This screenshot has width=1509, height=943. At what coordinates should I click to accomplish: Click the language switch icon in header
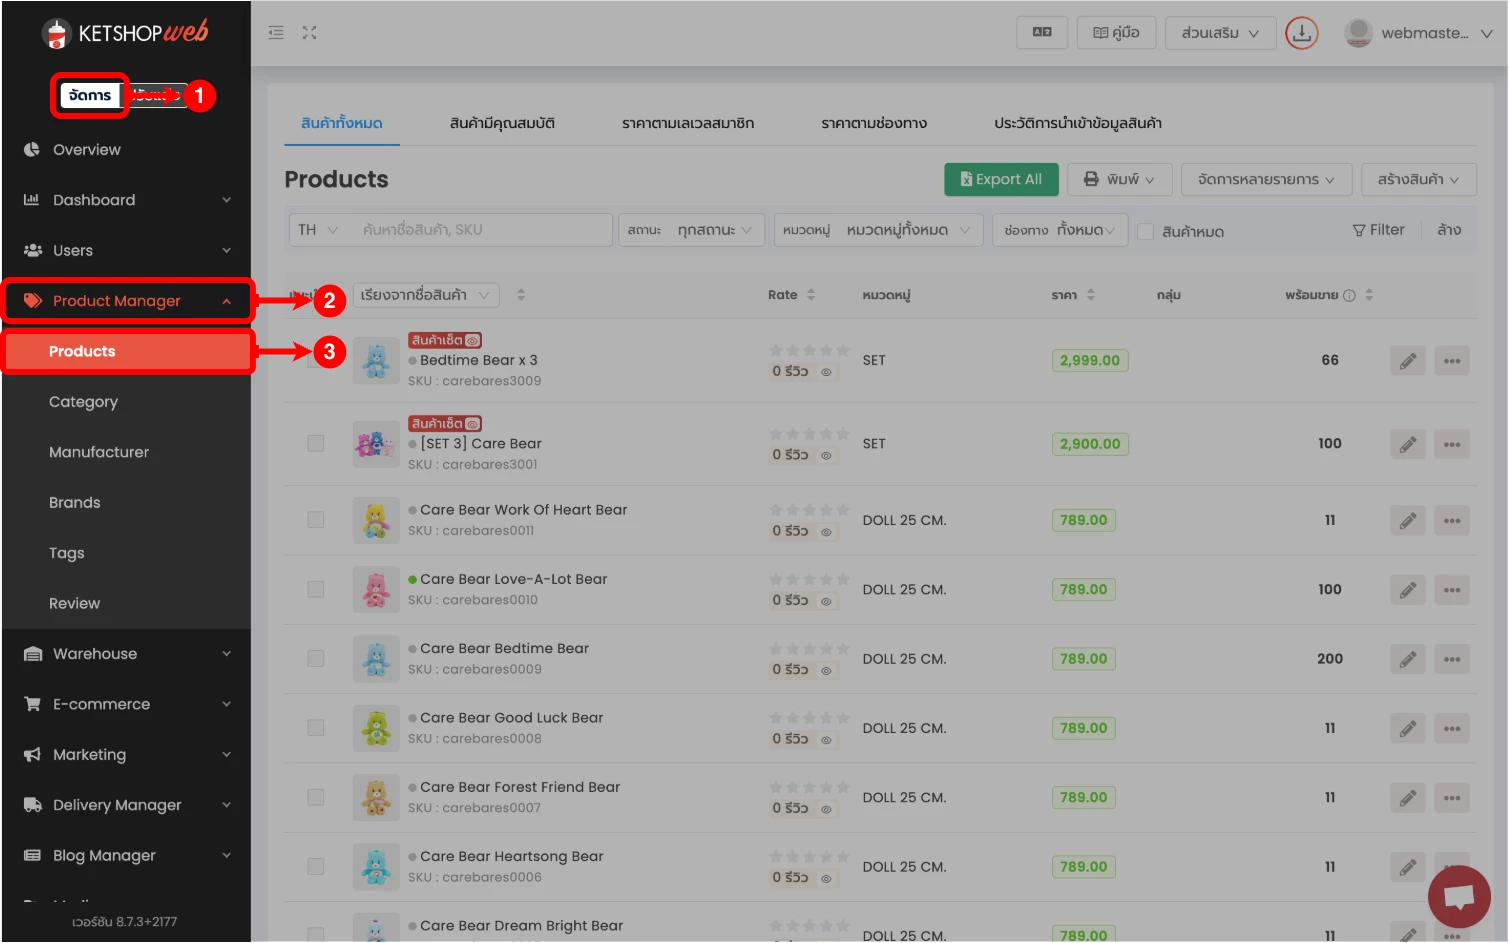coord(1042,33)
